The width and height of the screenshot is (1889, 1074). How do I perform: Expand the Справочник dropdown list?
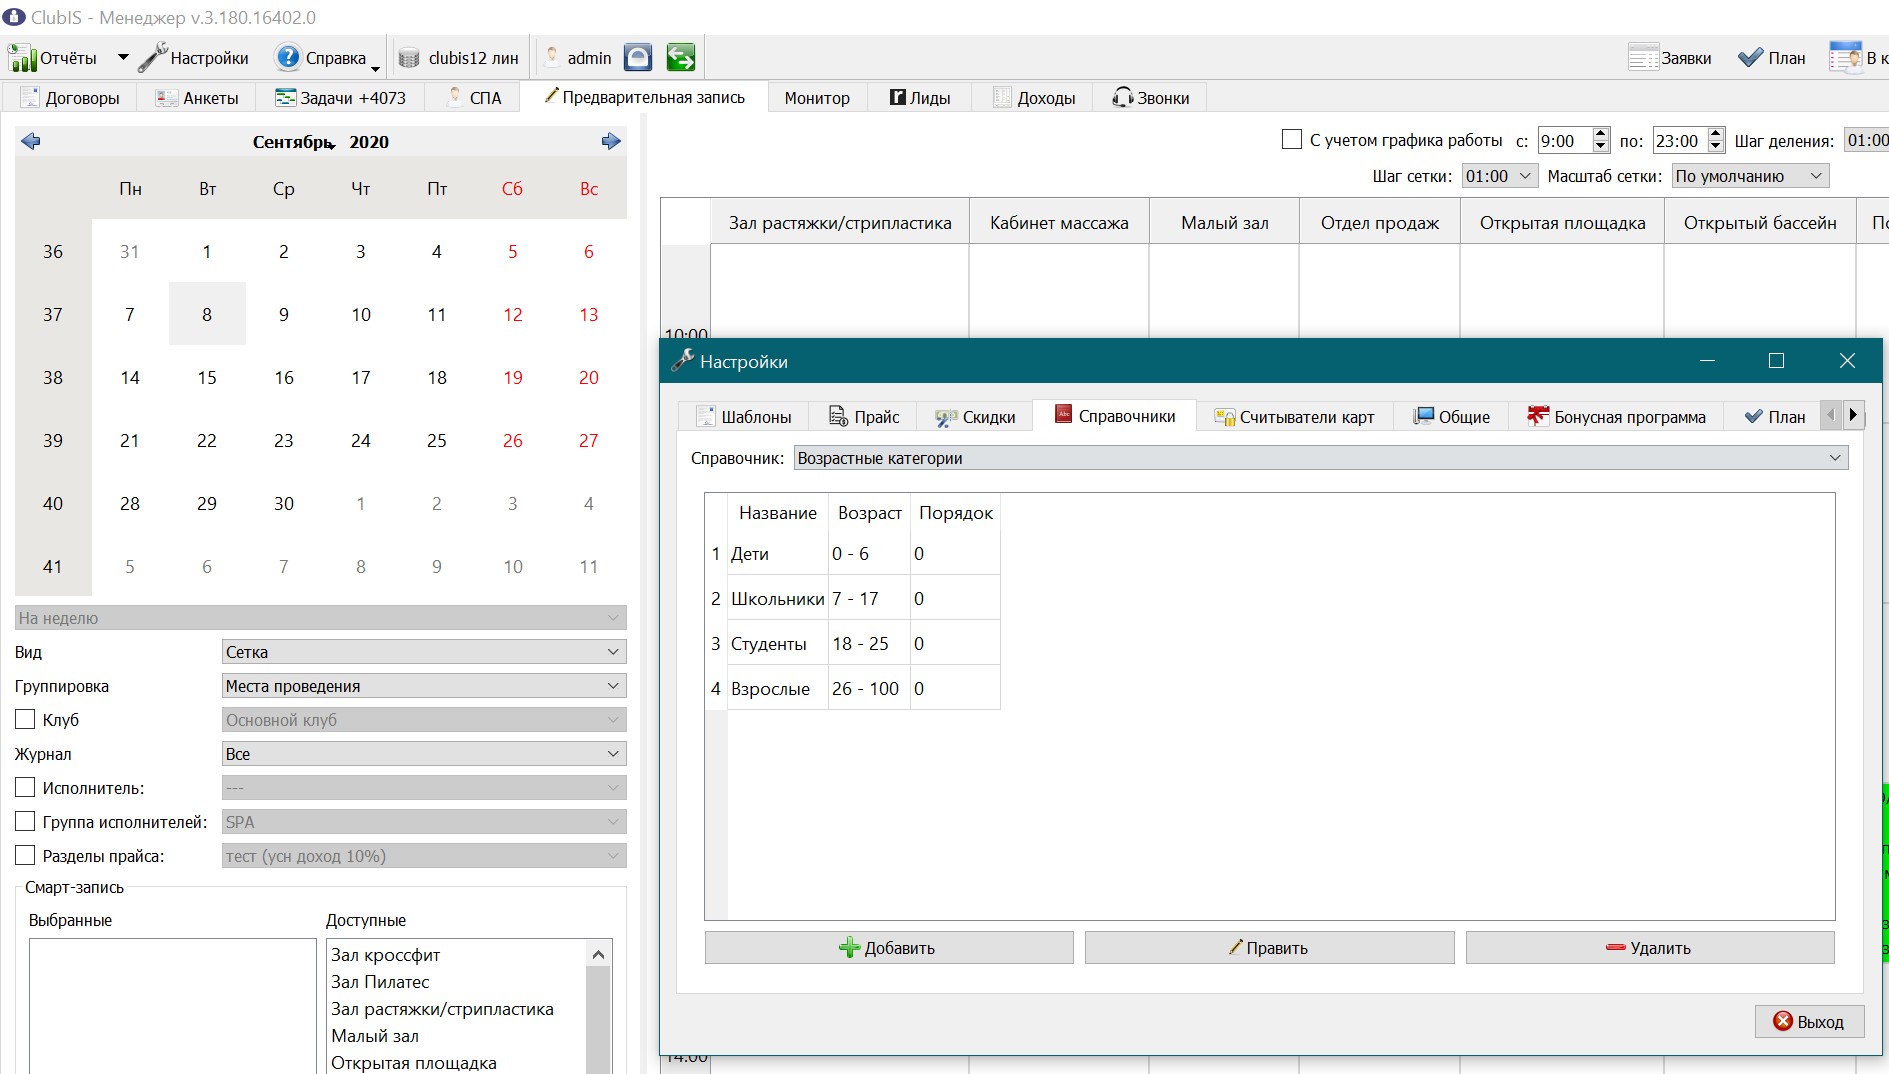(x=1320, y=458)
